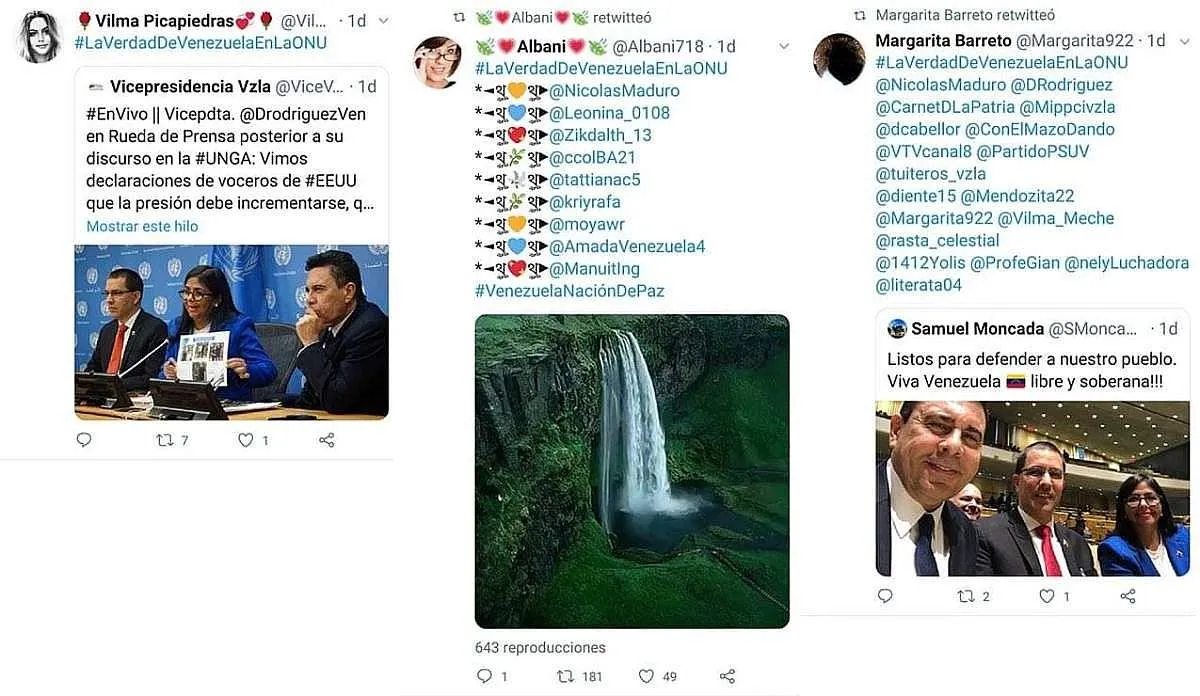This screenshot has width=1200, height=696.
Task: Share Albani's waterfall tweet
Action: coord(728,677)
